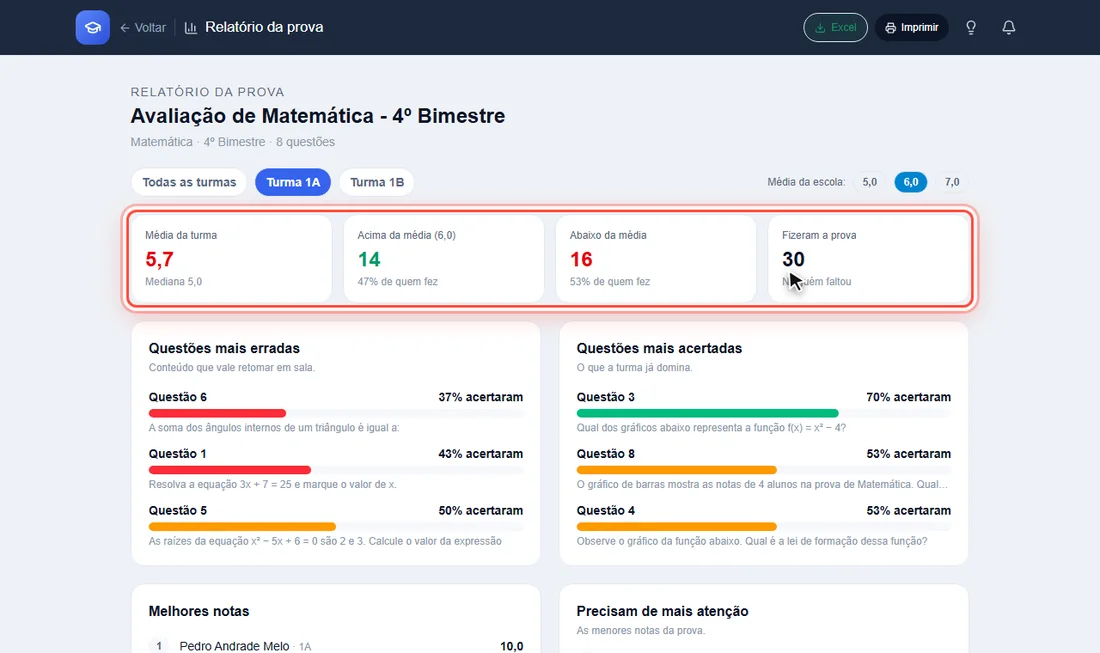
Task: Click the 'O gráfico de barras mostra' text
Action: [x=762, y=485]
